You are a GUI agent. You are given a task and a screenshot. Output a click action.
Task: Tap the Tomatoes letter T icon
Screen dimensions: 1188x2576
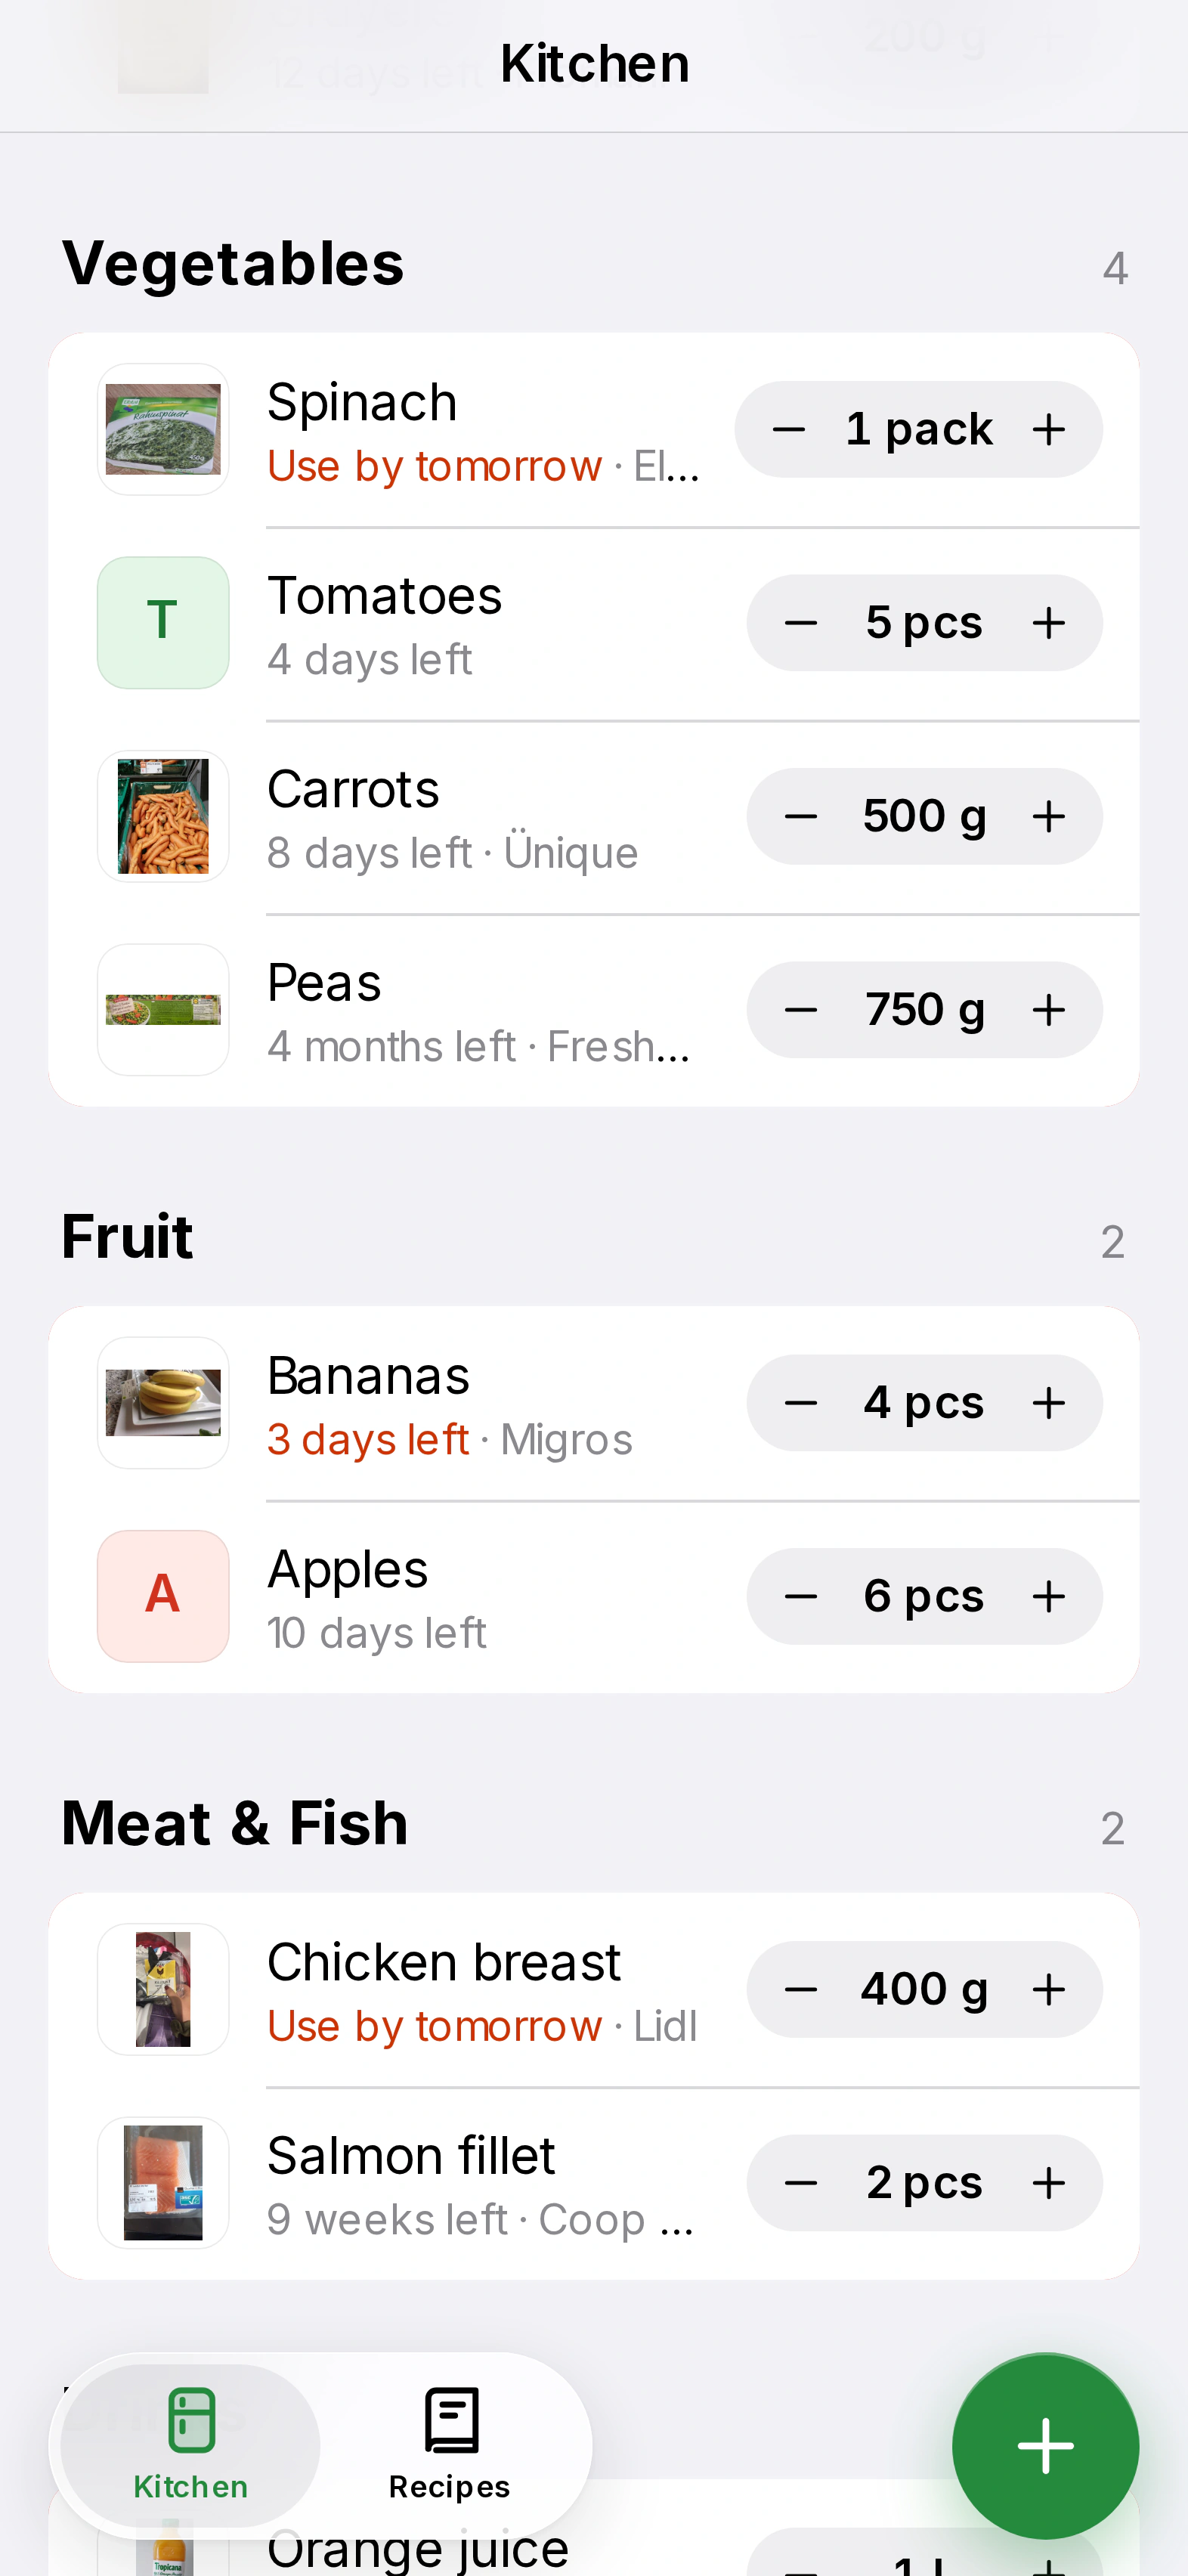(163, 622)
